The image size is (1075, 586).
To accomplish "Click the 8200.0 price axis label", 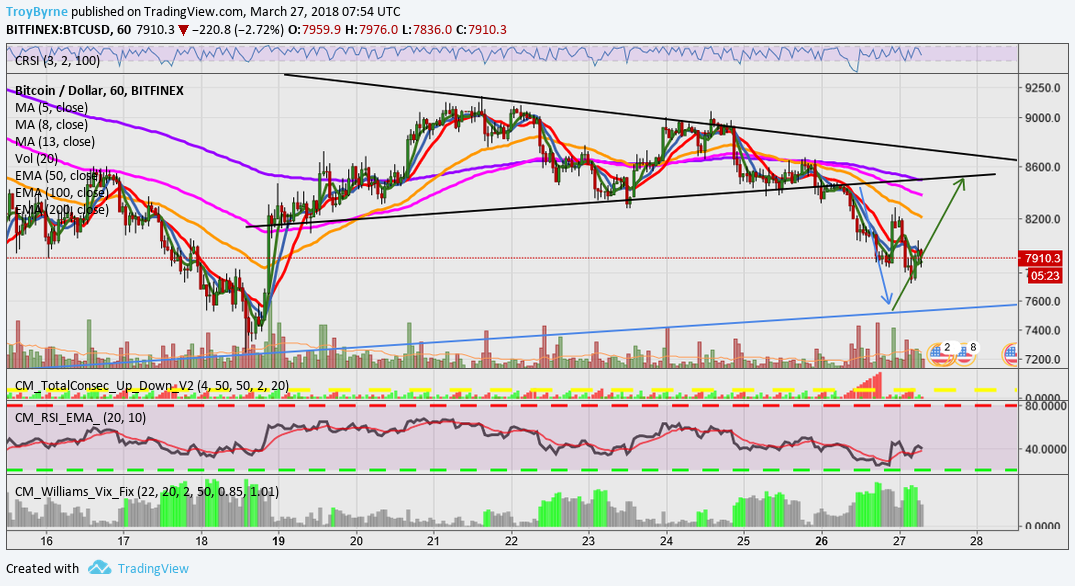I will pyautogui.click(x=1043, y=219).
